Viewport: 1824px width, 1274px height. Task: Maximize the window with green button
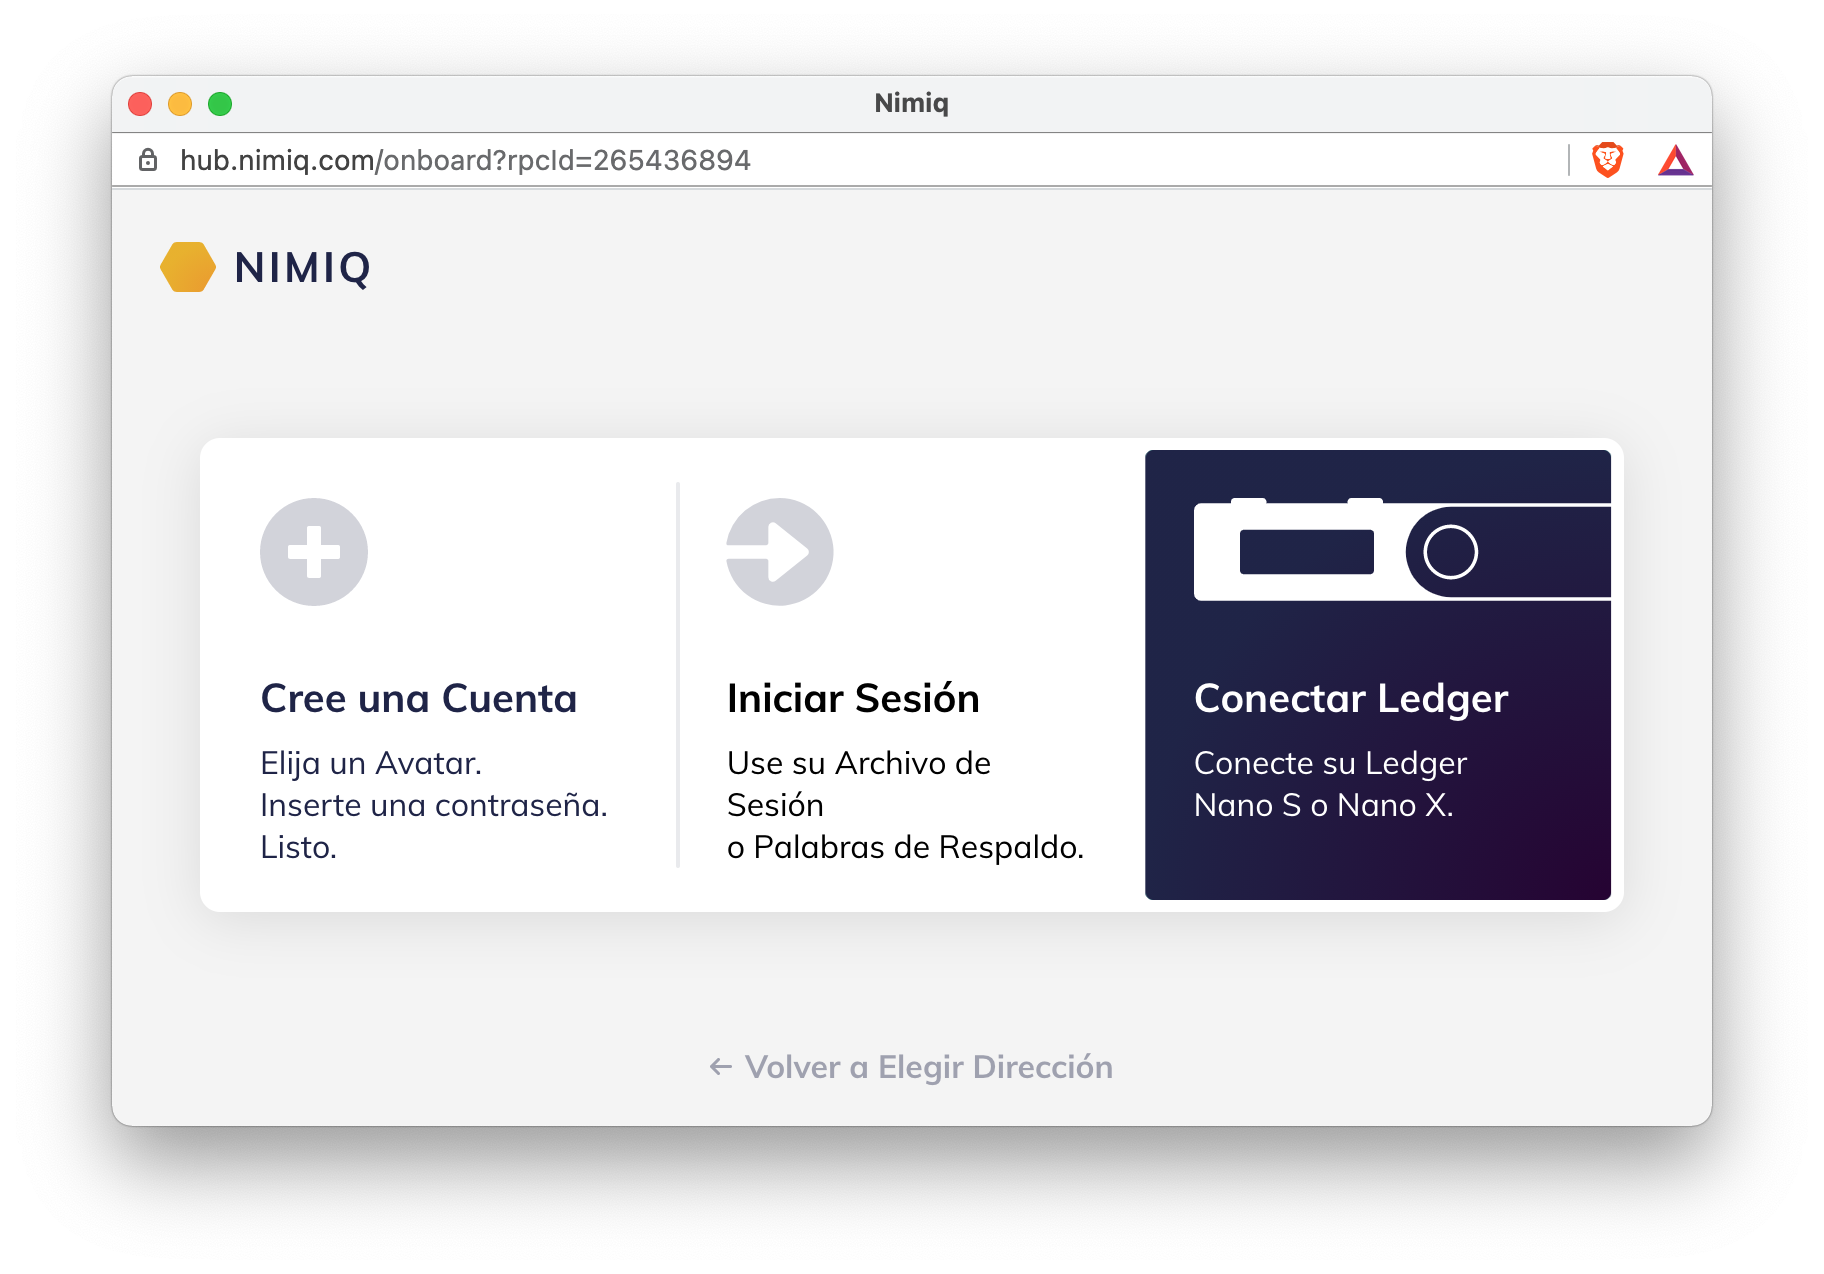coord(220,104)
